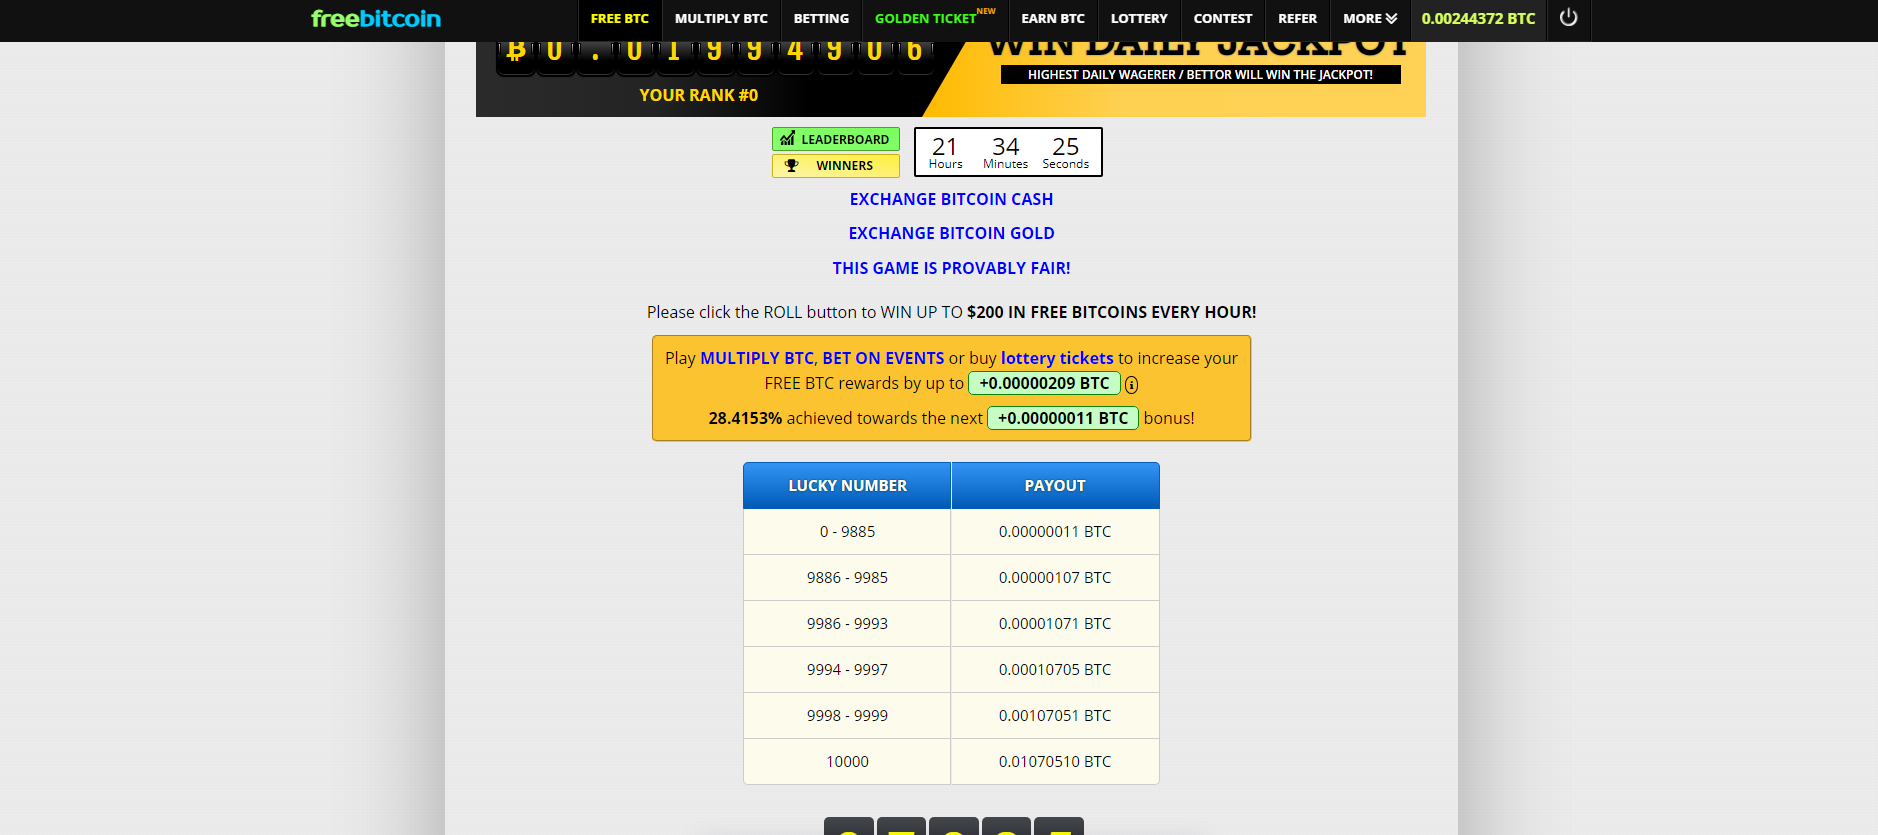Click the +0.00000011 BTC bonus badge
The image size is (1878, 835).
pos(1063,418)
